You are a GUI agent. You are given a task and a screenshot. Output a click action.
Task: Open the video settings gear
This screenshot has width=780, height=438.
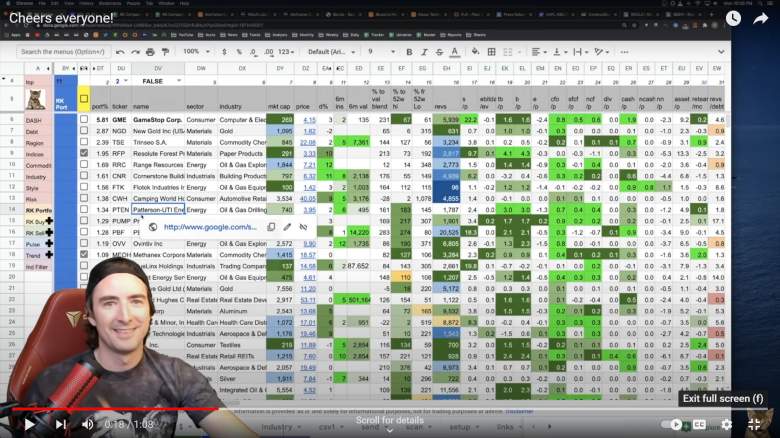(x=725, y=424)
